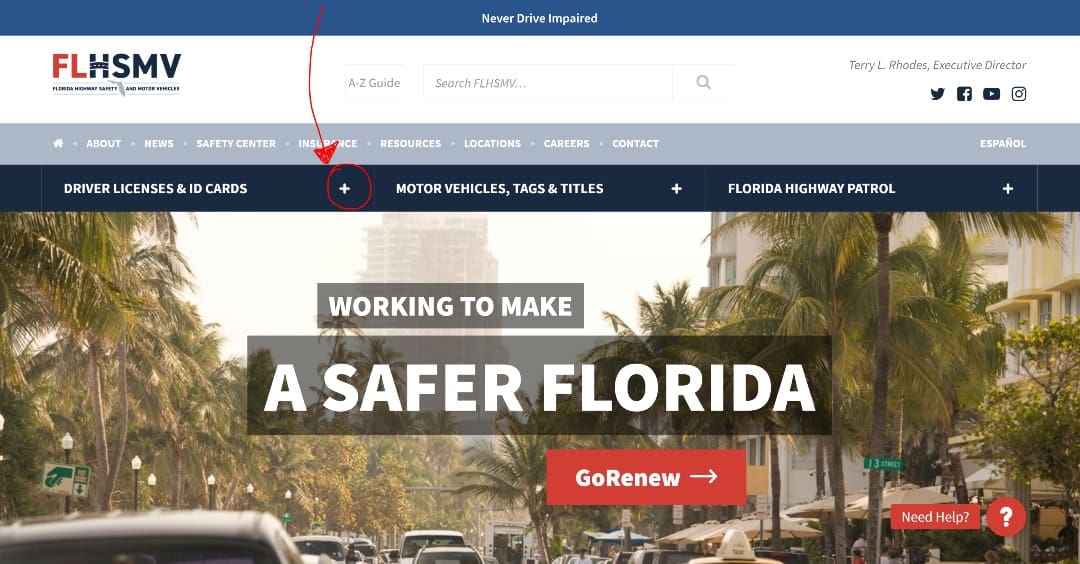Open the About menu item
1080x564 pixels.
click(x=103, y=143)
